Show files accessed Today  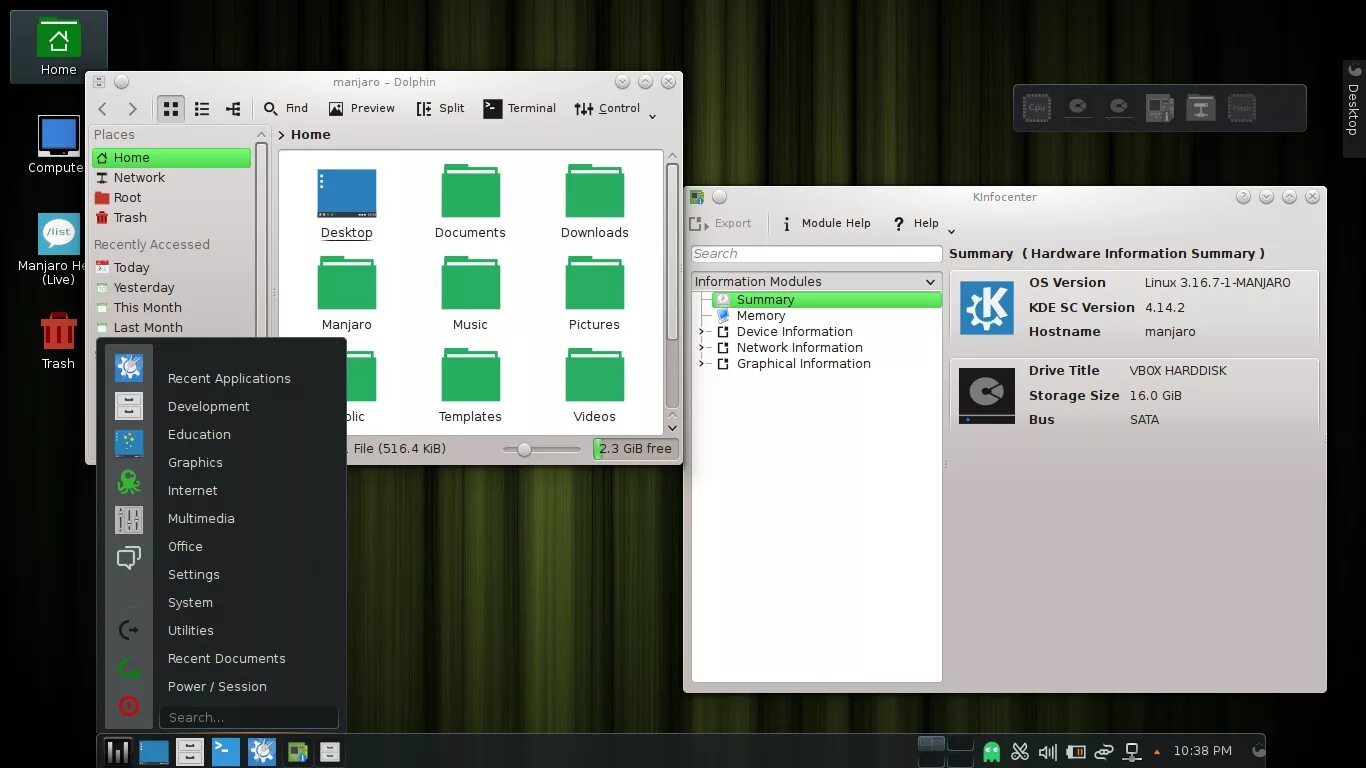pyautogui.click(x=171, y=268)
